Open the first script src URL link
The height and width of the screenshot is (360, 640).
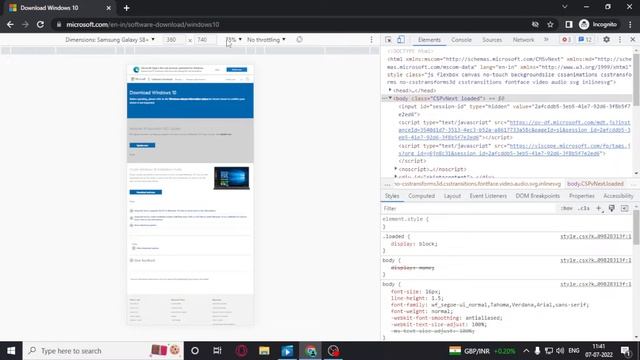point(514,130)
